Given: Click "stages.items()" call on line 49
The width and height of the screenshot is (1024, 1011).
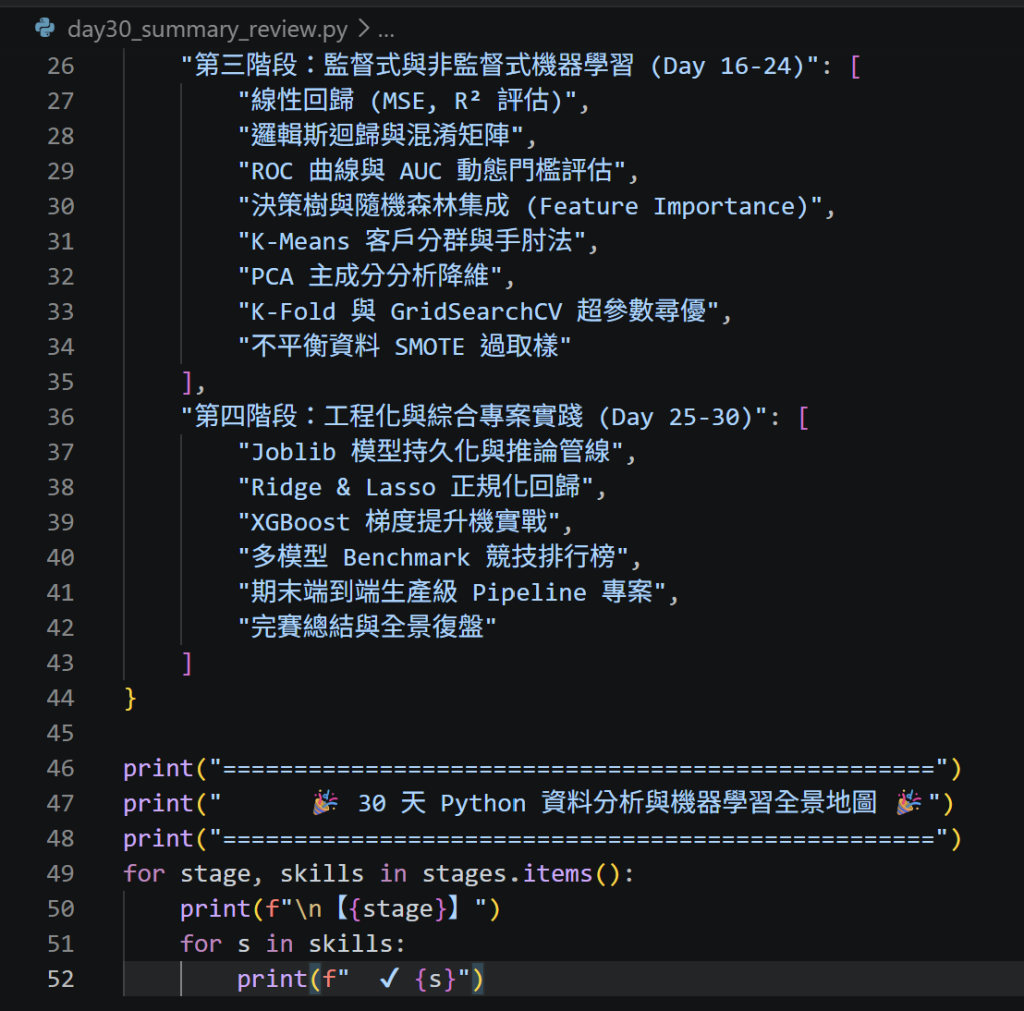Looking at the screenshot, I should 520,874.
